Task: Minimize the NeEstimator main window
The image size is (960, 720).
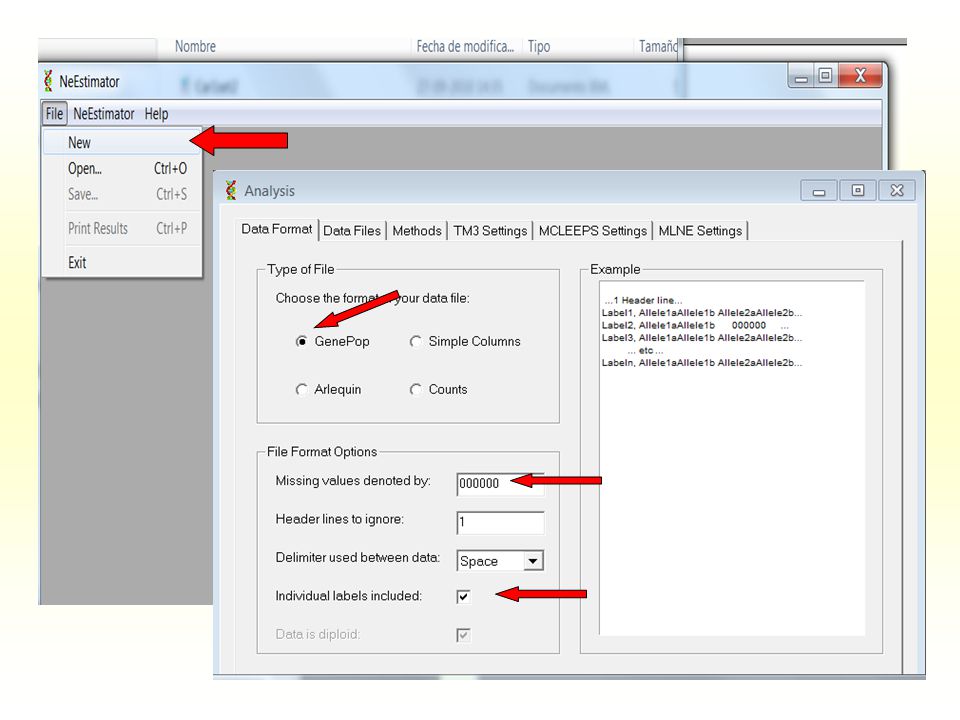Action: click(x=801, y=77)
